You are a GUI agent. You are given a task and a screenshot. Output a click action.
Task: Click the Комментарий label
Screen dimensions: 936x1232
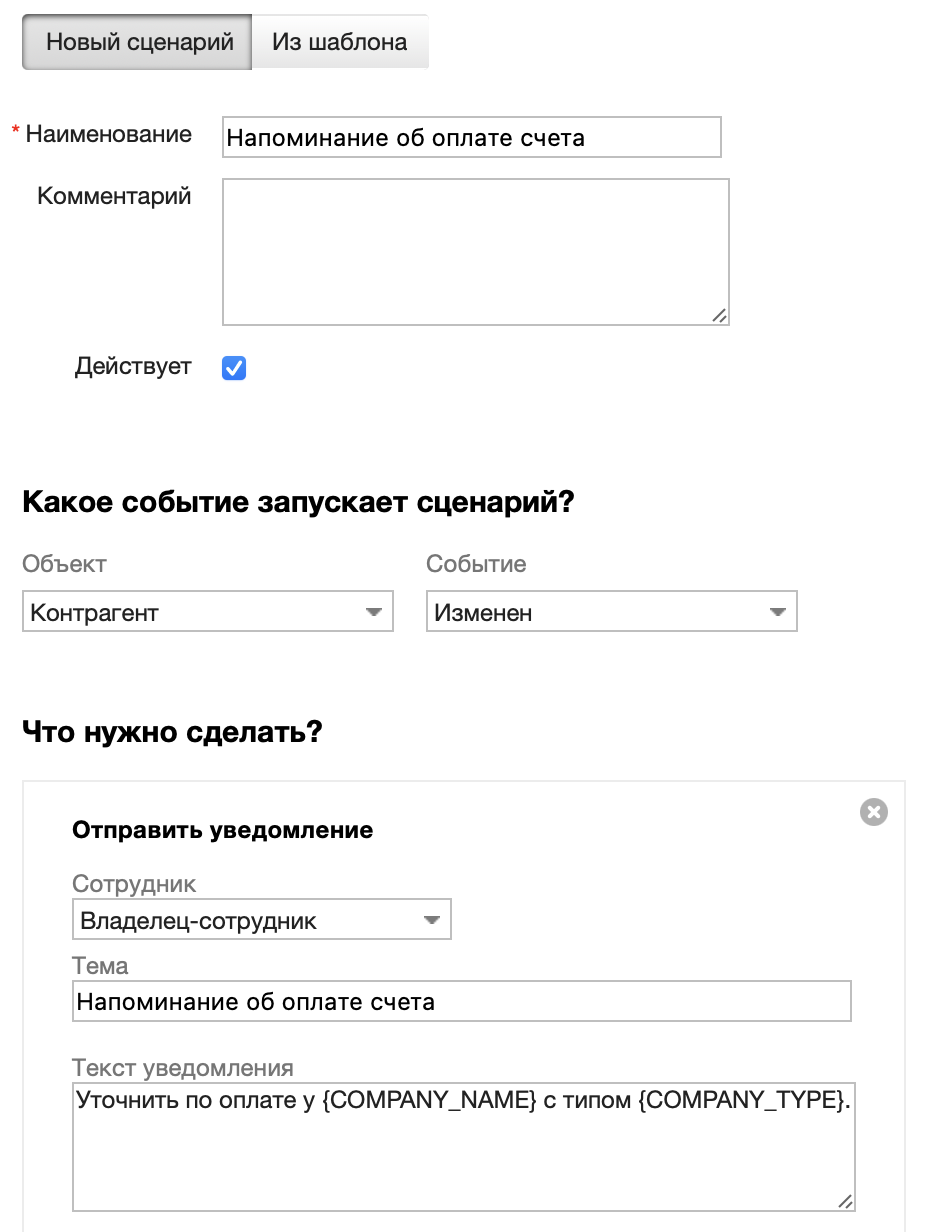pyautogui.click(x=114, y=196)
